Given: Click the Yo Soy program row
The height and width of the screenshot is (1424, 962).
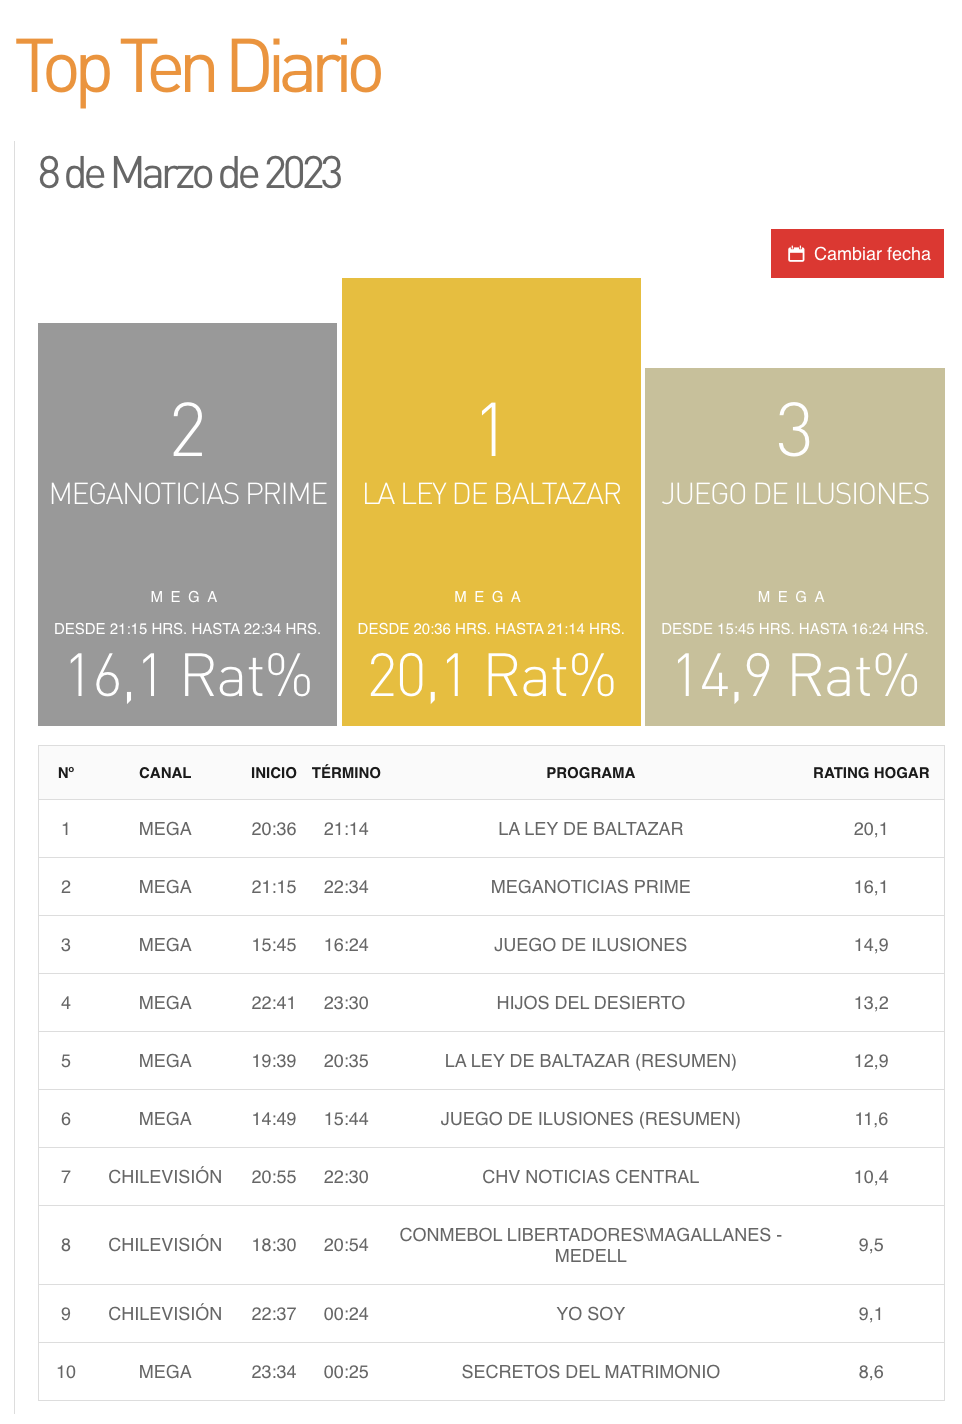Looking at the screenshot, I should (x=590, y=1314).
